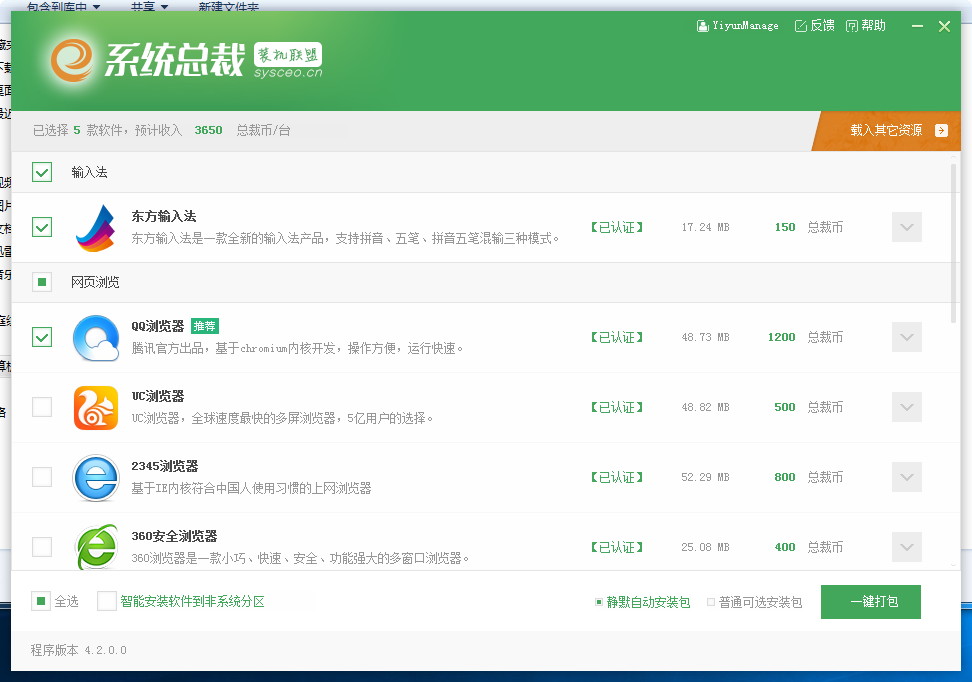Expand the QQ浏览器 details dropdown
The width and height of the screenshot is (972, 682).
(x=906, y=337)
